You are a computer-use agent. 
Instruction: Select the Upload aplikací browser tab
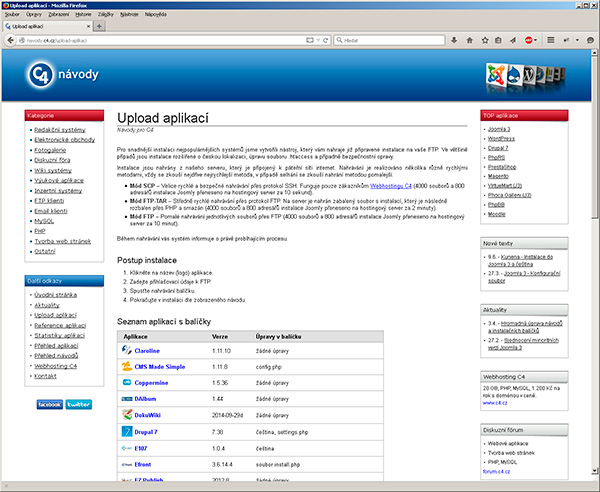[48, 26]
